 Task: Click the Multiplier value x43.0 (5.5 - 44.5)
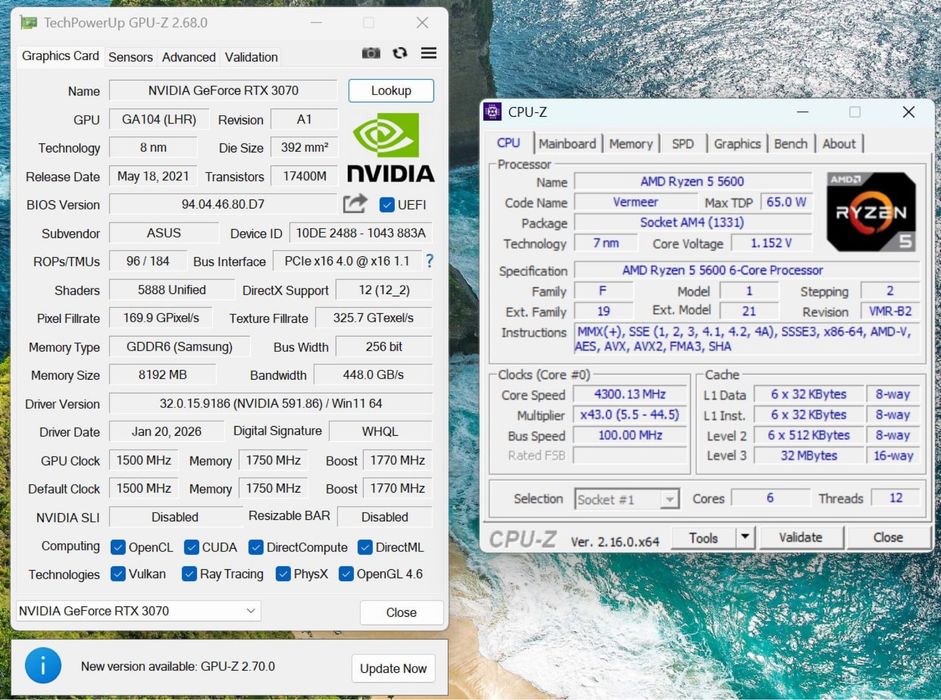pyautogui.click(x=630, y=415)
